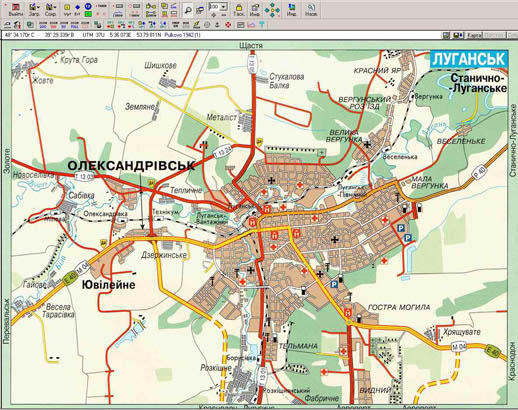Viewport: 518px width, 410px height.
Task: Click the Pulkovo 1942 datum text
Action: 182,35
